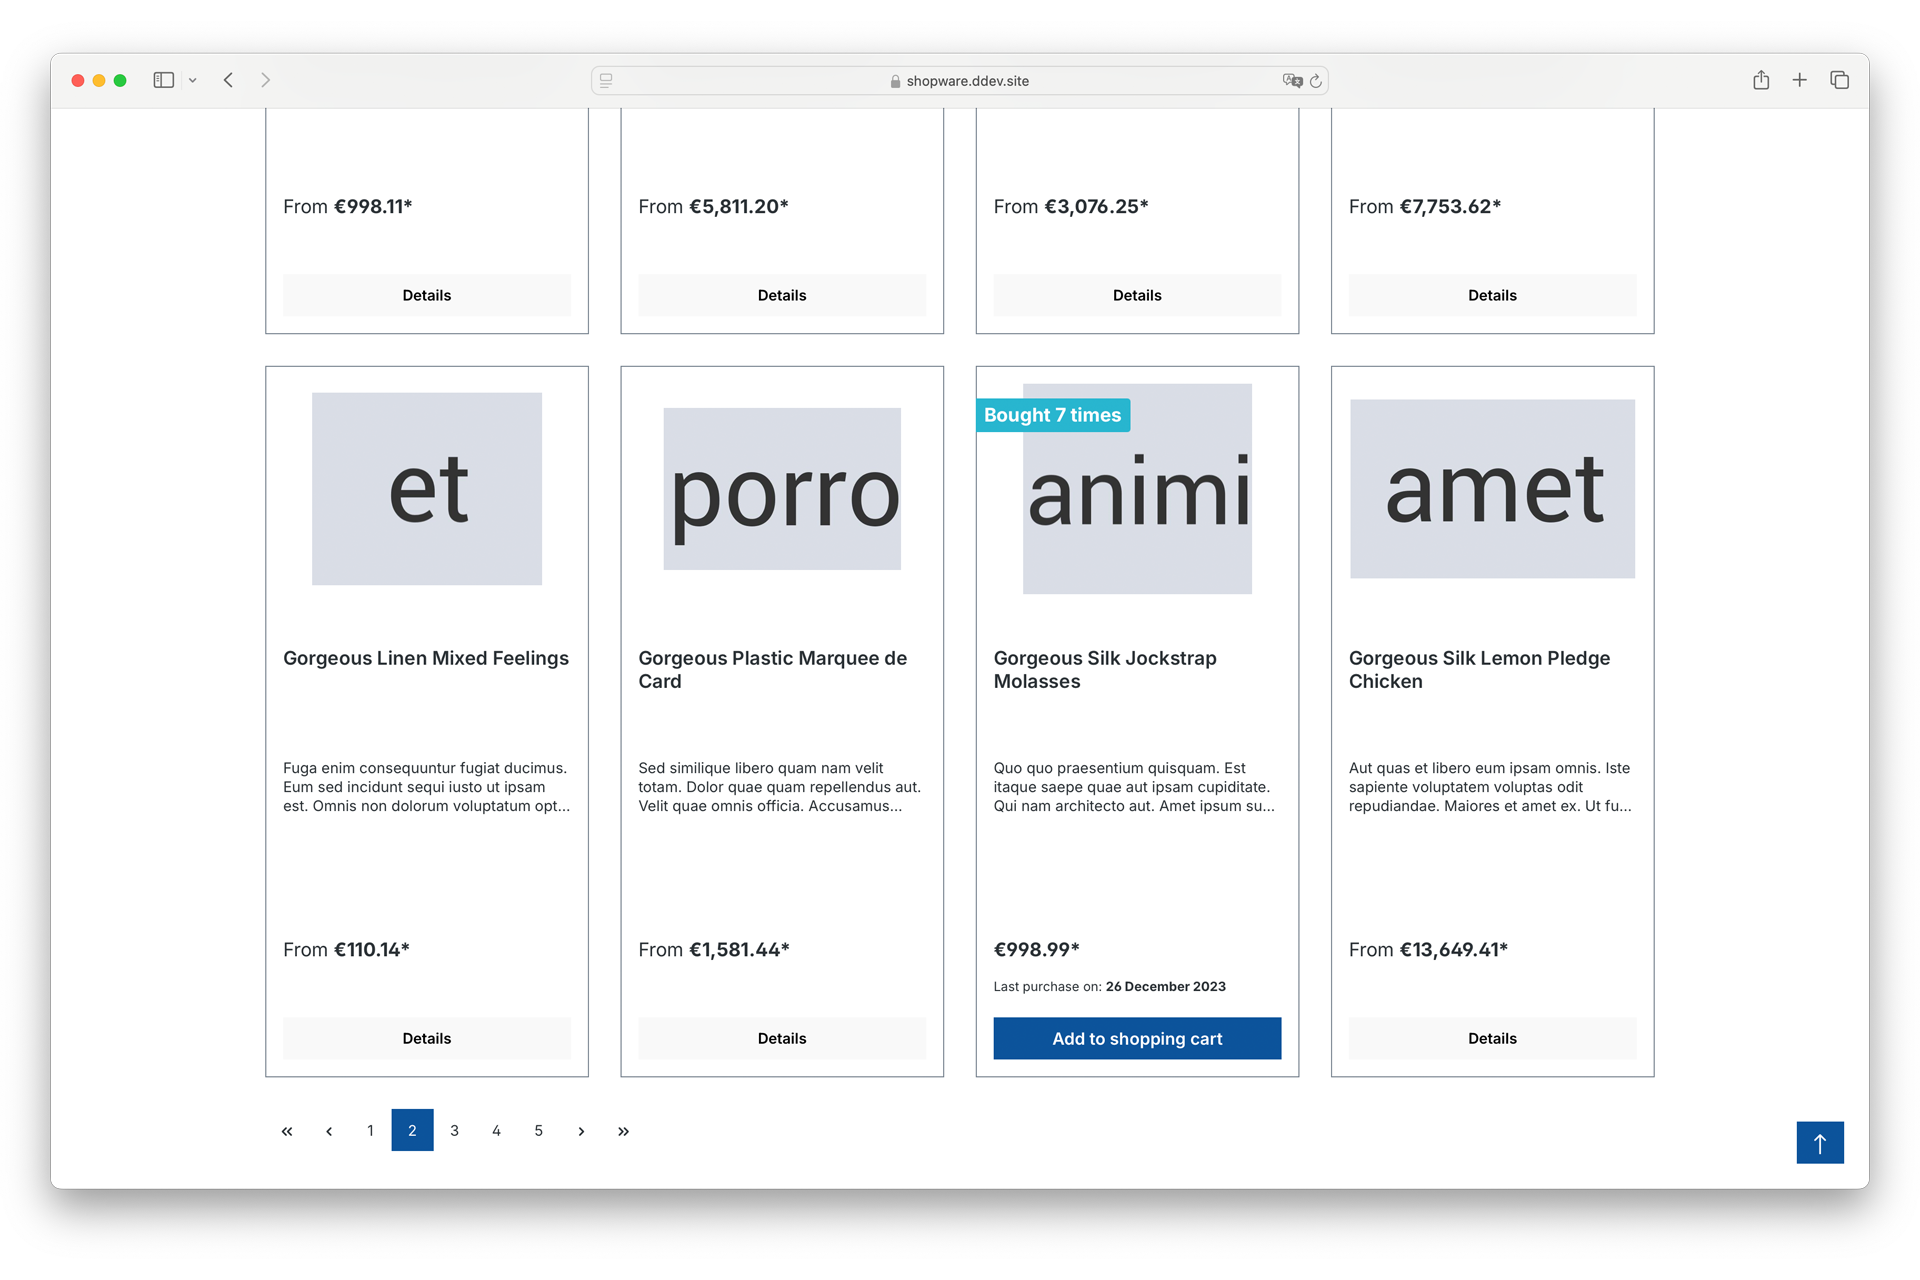Open the sidebar options dropdown arrow
Image resolution: width=1920 pixels, height=1280 pixels.
[x=193, y=80]
